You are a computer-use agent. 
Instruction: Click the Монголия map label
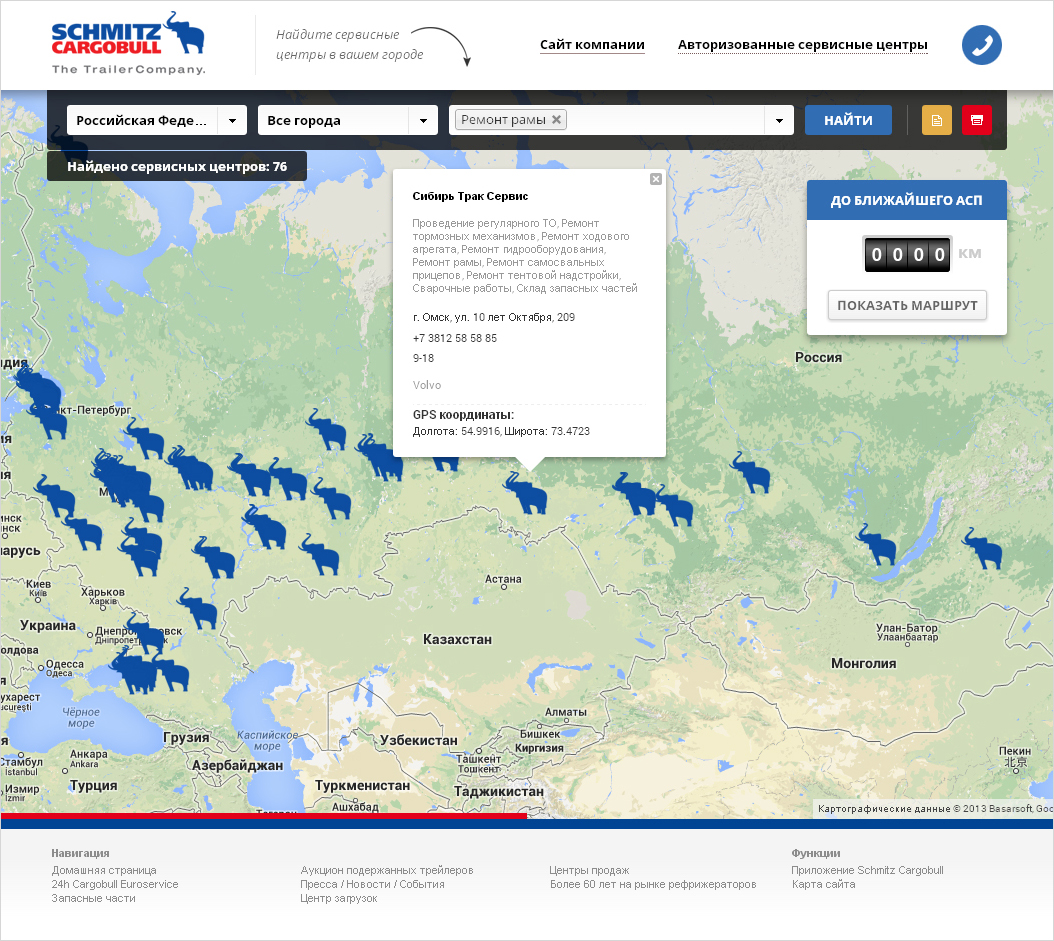(864, 664)
